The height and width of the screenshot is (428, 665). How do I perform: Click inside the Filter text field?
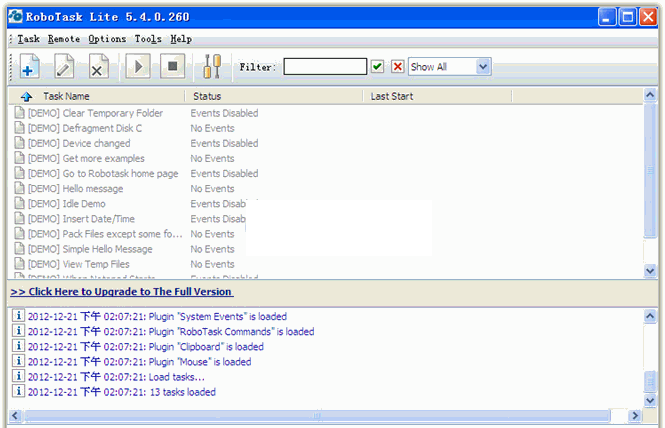[325, 67]
